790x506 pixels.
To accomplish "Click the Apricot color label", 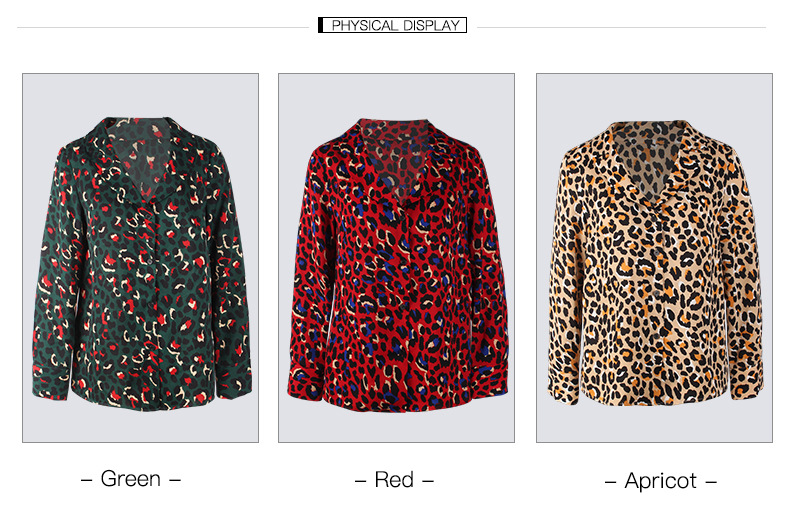I will pyautogui.click(x=661, y=481).
